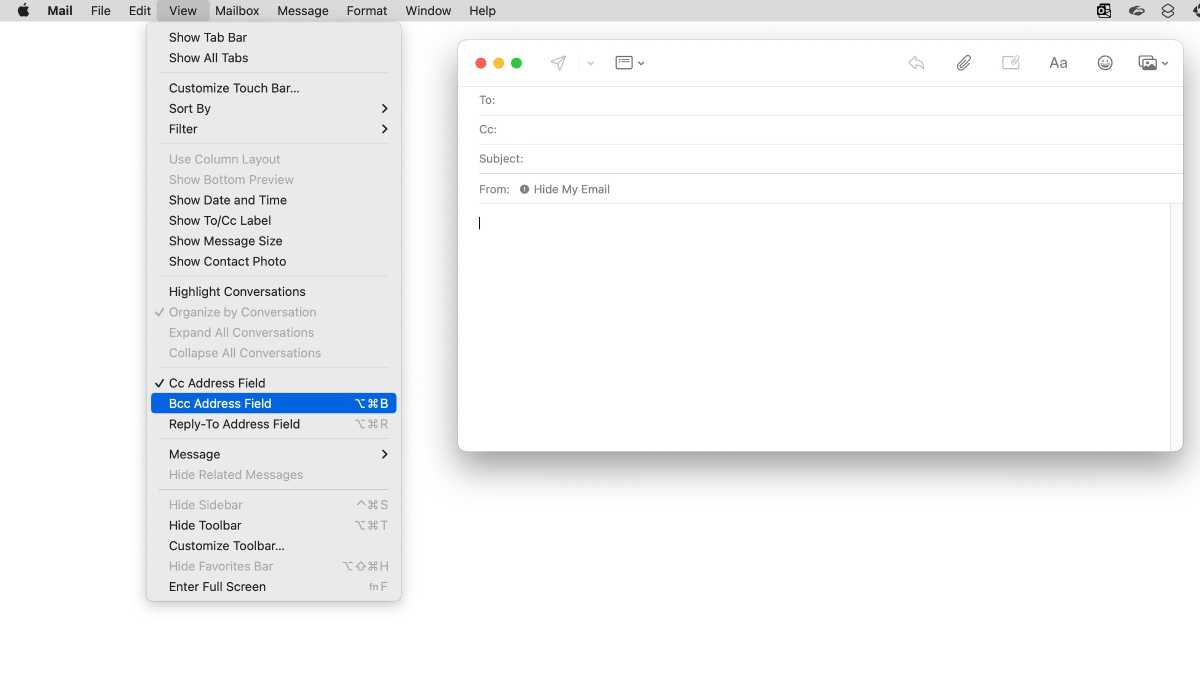The height and width of the screenshot is (675, 1200).
Task: Zoom the compose window green button
Action: (x=517, y=63)
